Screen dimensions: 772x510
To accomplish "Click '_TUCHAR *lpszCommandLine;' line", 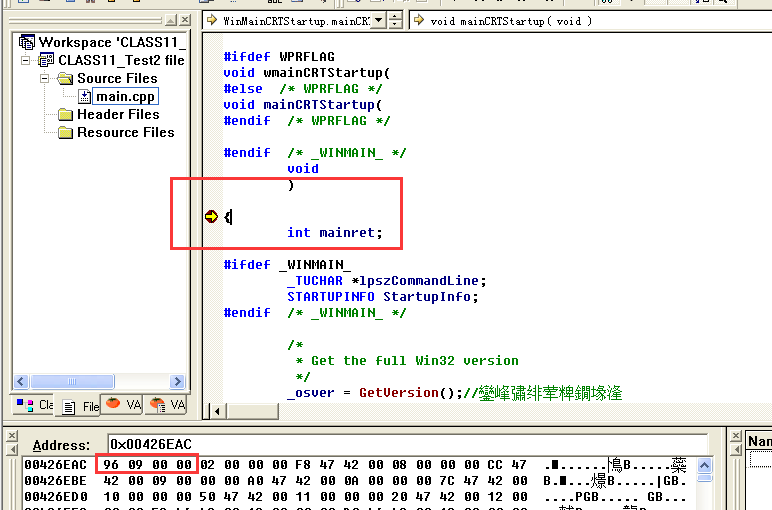I will click(x=386, y=281).
